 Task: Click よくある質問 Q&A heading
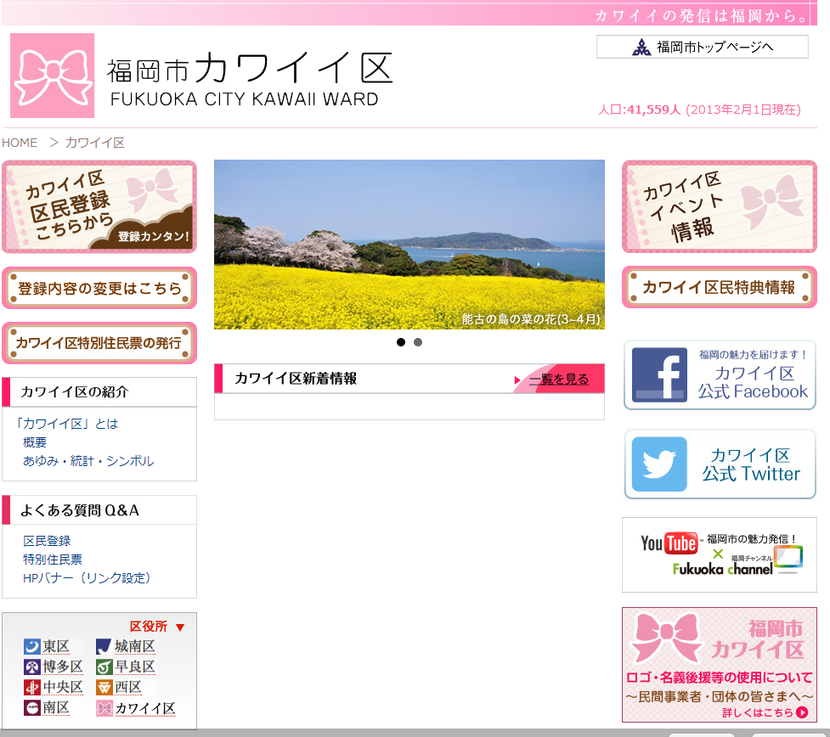click(x=79, y=510)
